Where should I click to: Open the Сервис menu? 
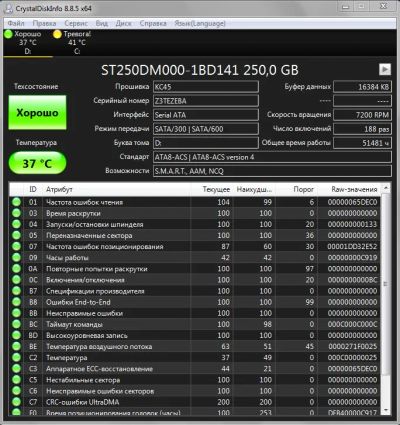pyautogui.click(x=76, y=23)
